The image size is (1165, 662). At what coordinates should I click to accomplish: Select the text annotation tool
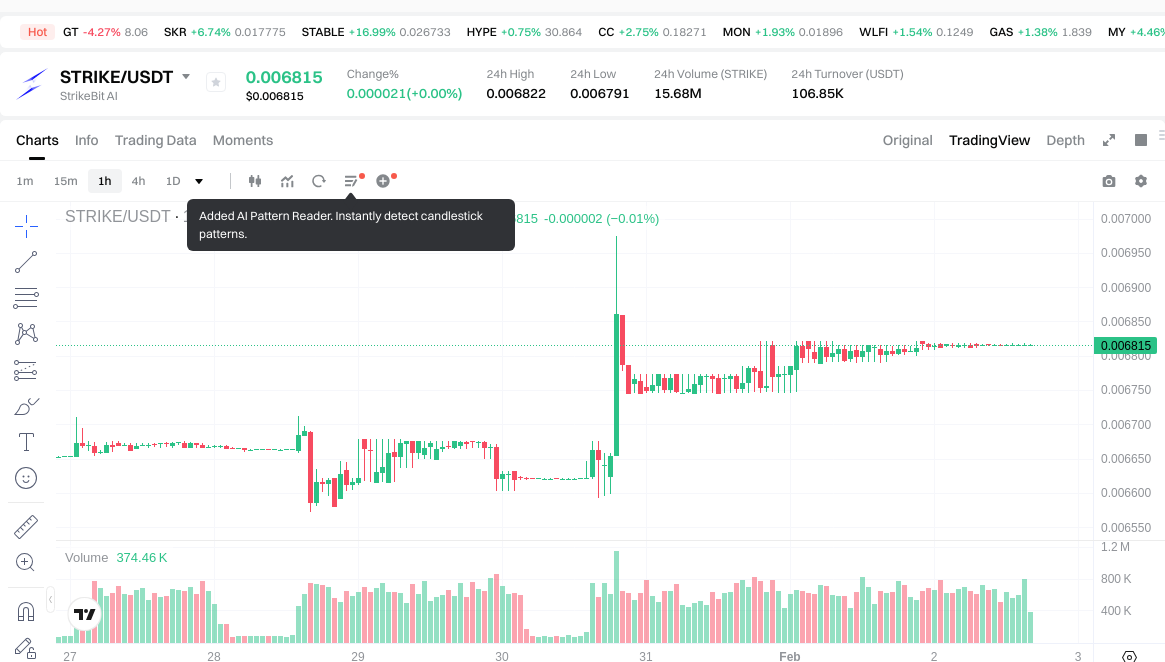point(26,442)
